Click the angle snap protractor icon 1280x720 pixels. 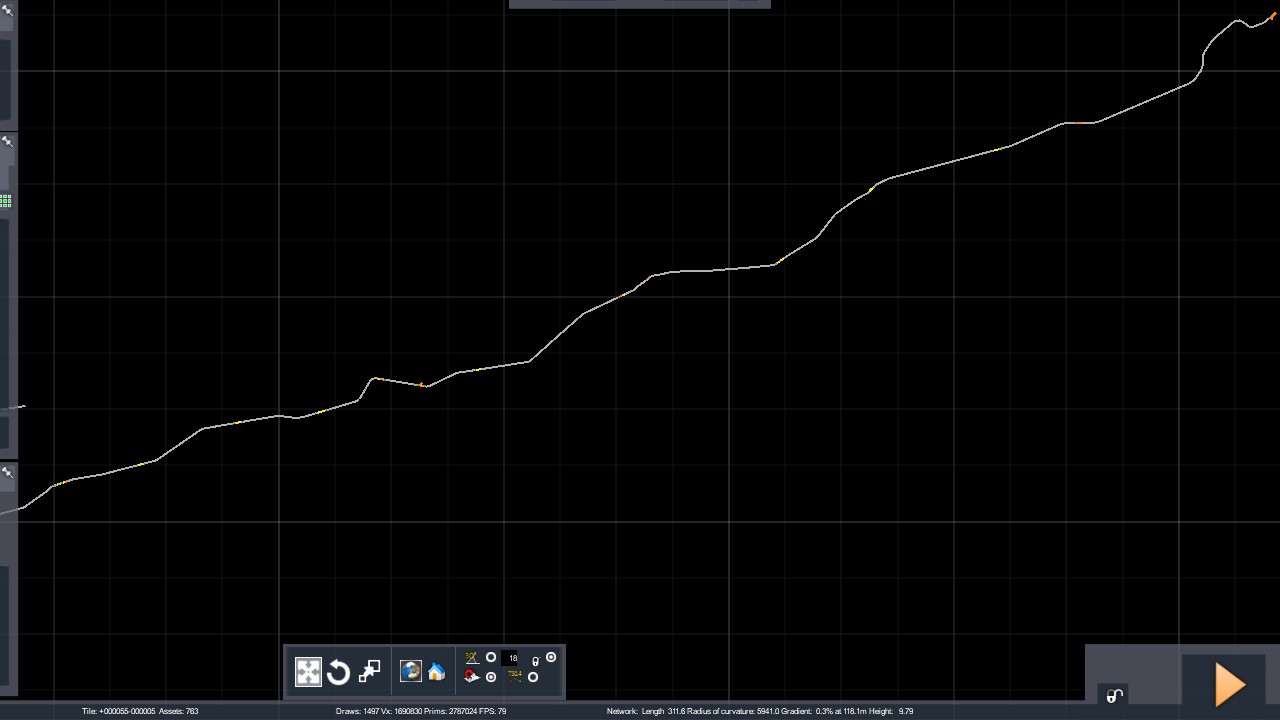472,658
